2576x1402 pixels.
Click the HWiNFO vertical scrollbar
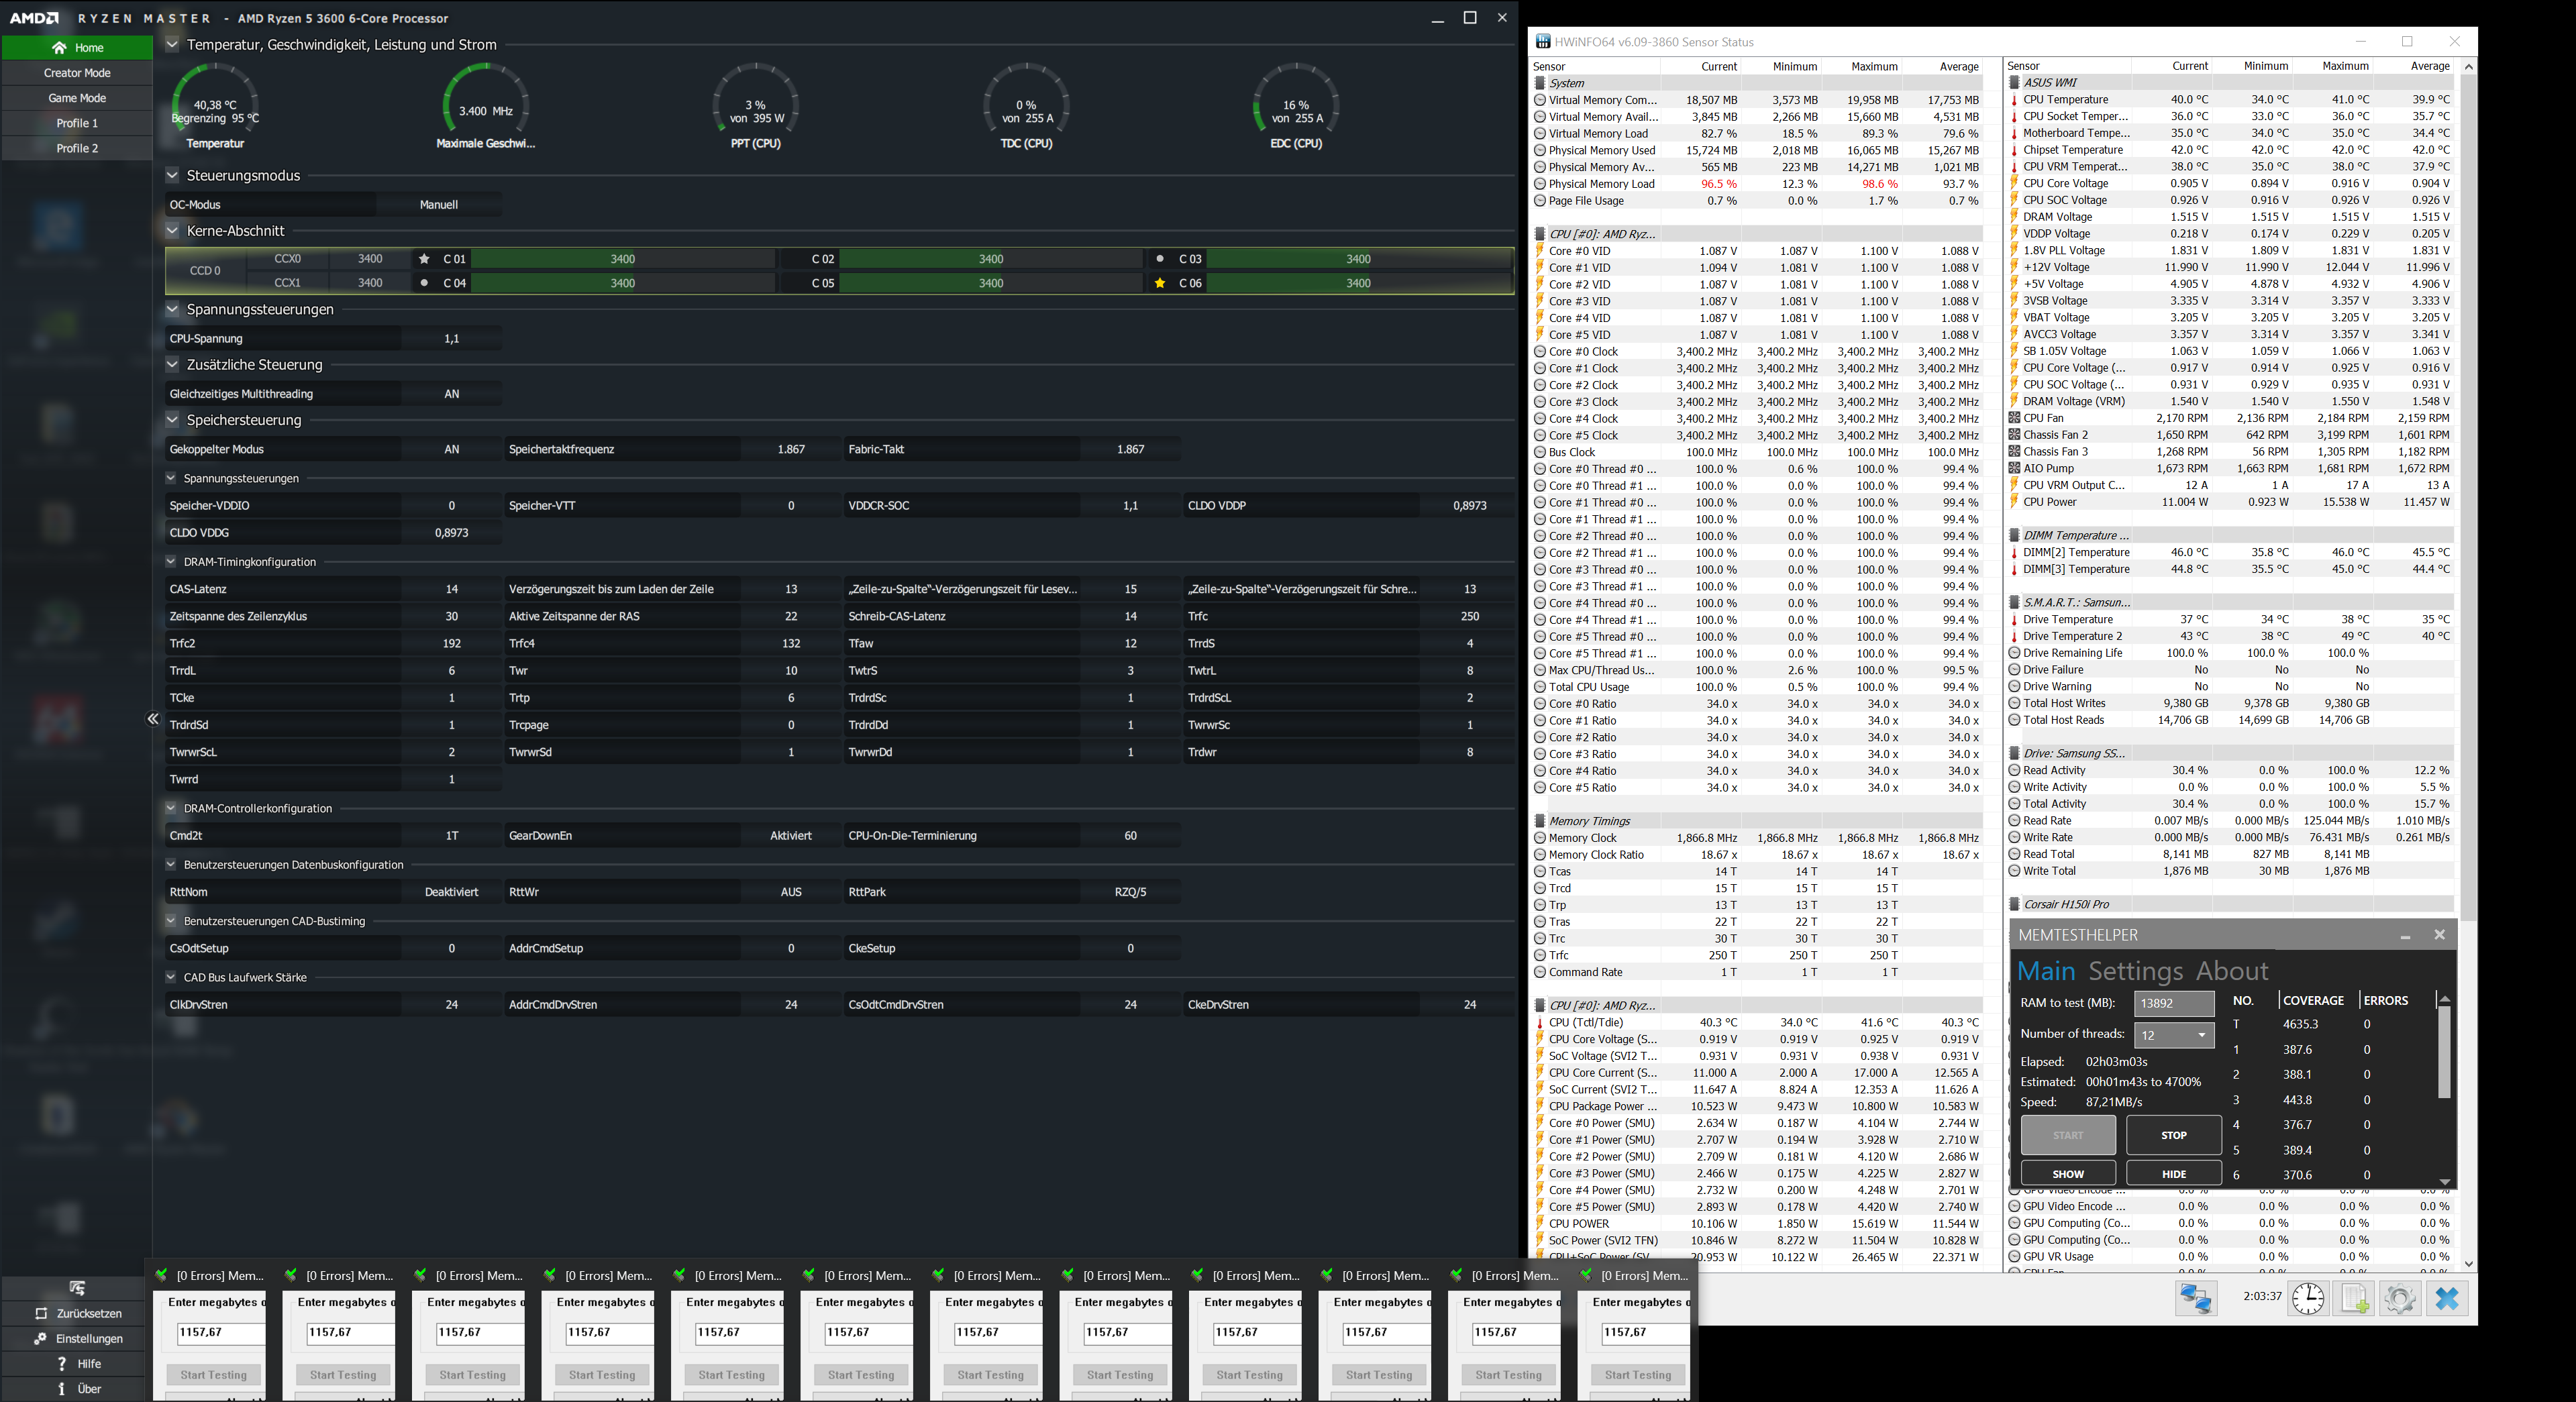(2468, 500)
